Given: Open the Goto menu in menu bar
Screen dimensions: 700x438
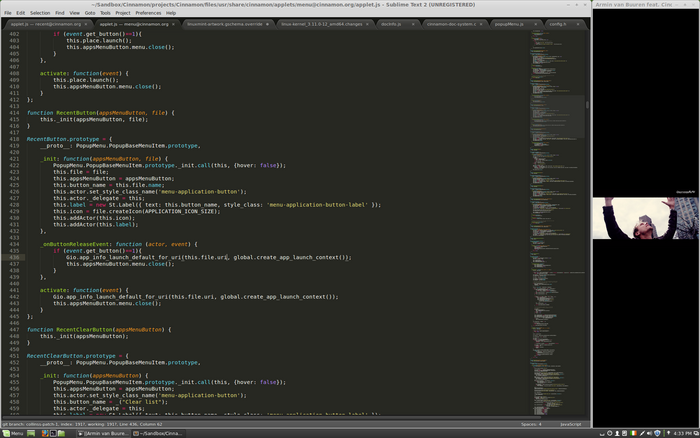Looking at the screenshot, I should 90,13.
